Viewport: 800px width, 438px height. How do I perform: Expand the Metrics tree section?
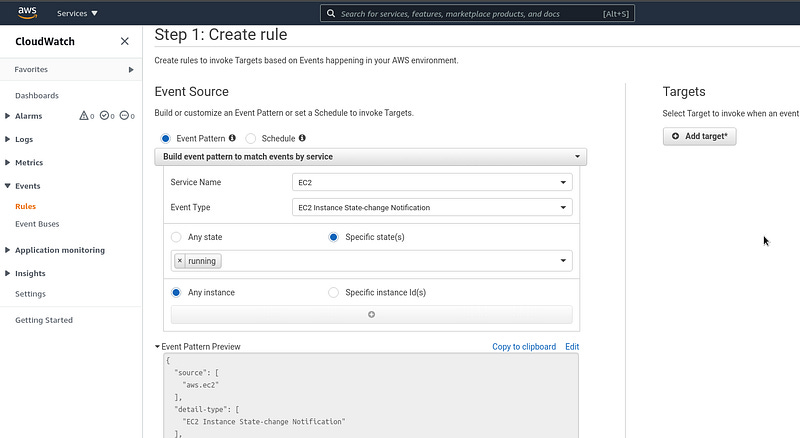(x=7, y=162)
